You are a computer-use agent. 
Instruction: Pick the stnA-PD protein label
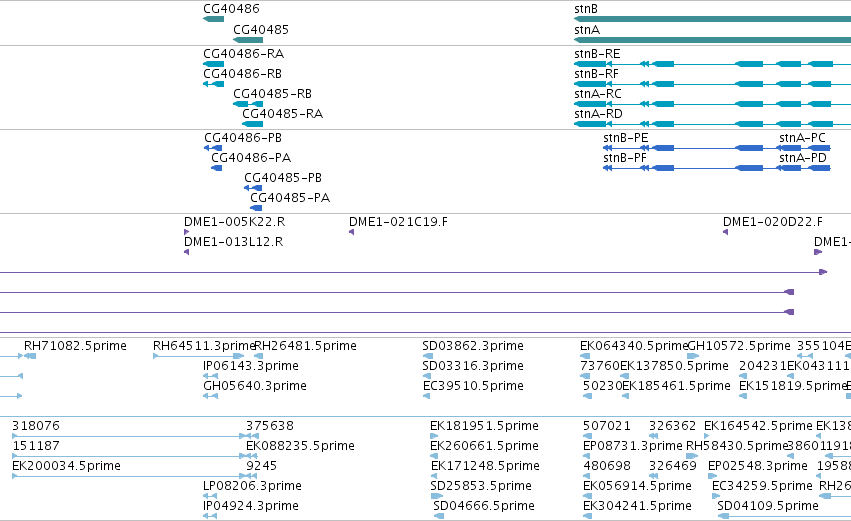click(x=803, y=158)
